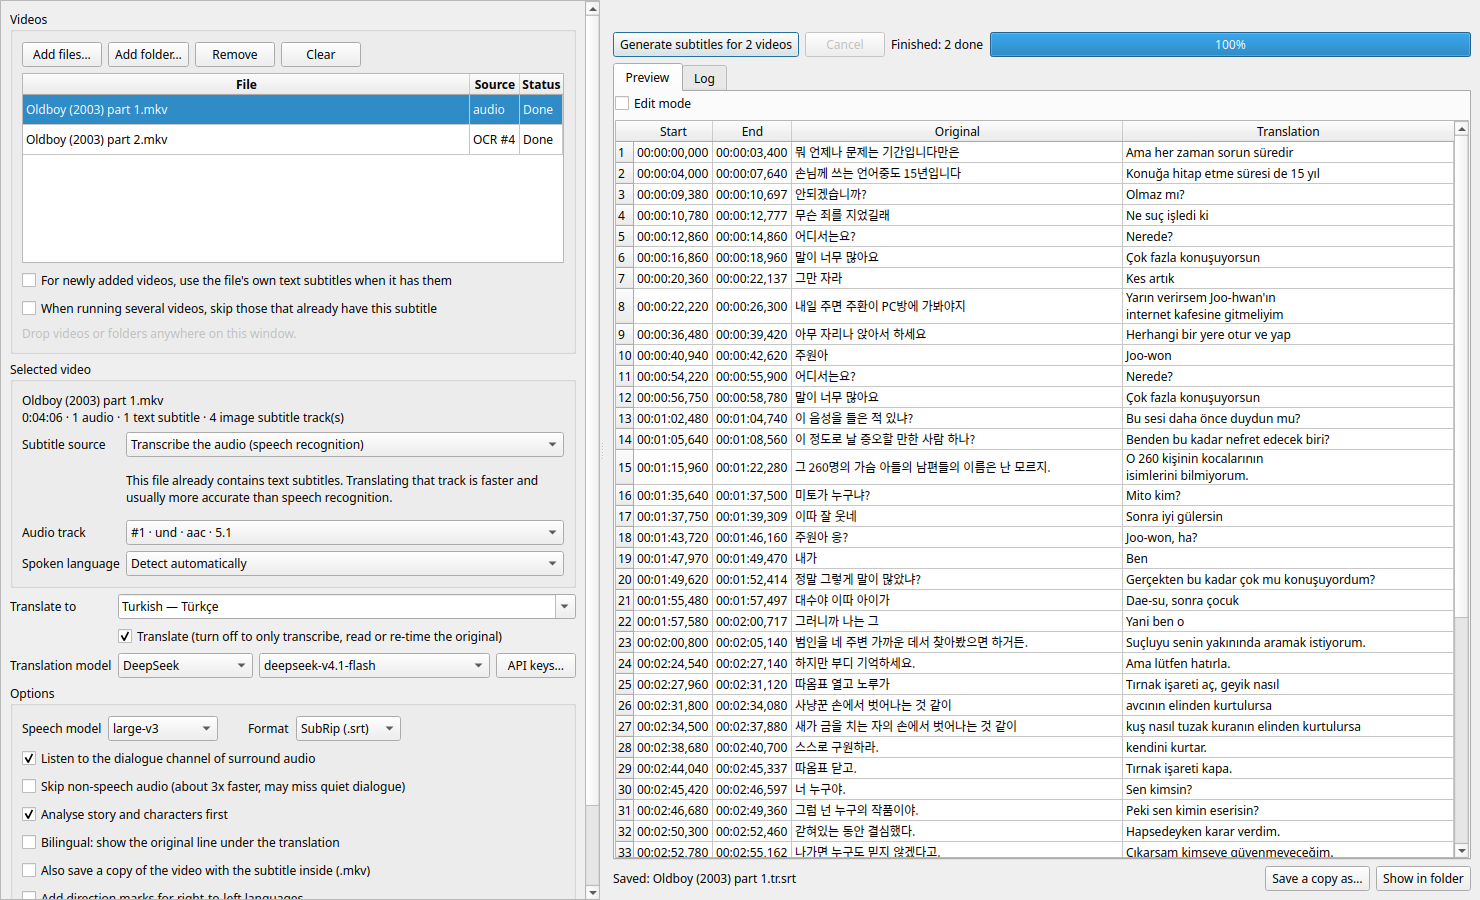
Task: Click row number 15 in preview table
Action: [625, 468]
